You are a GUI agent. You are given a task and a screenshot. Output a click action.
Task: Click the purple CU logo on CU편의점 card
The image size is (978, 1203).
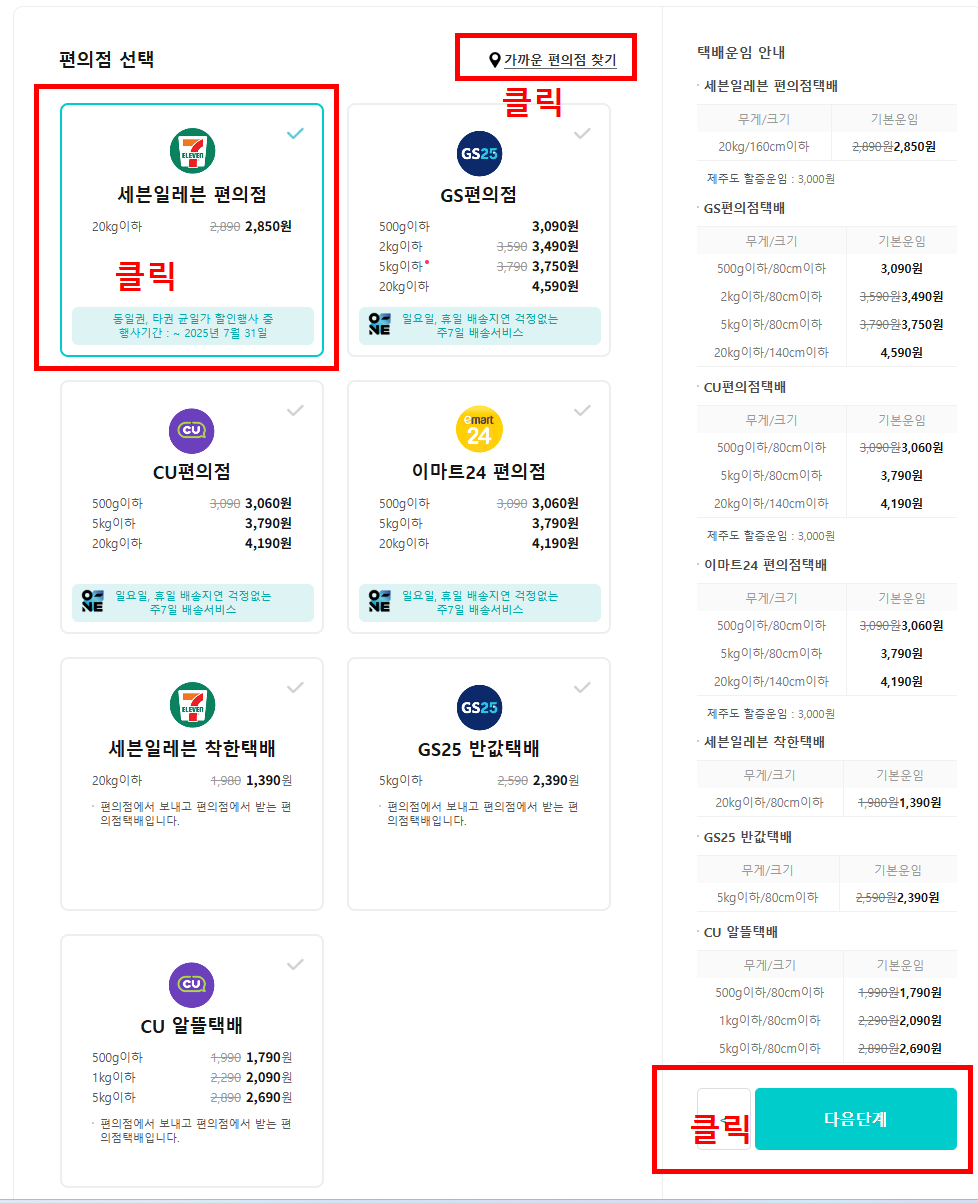pyautogui.click(x=192, y=431)
